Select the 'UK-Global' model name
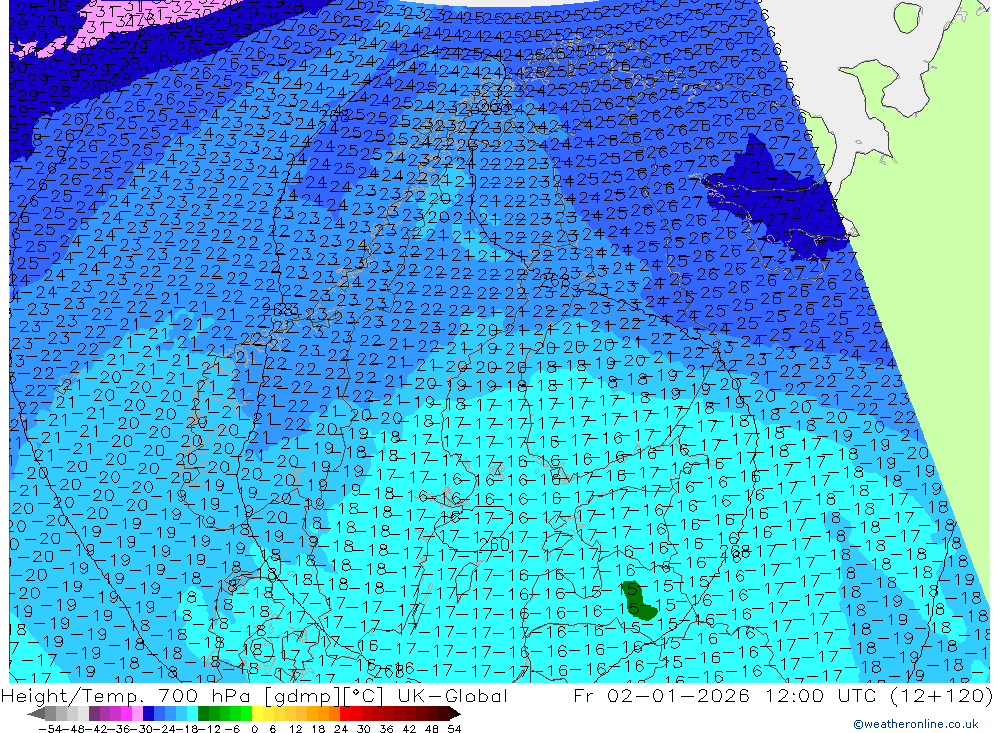 (452, 695)
